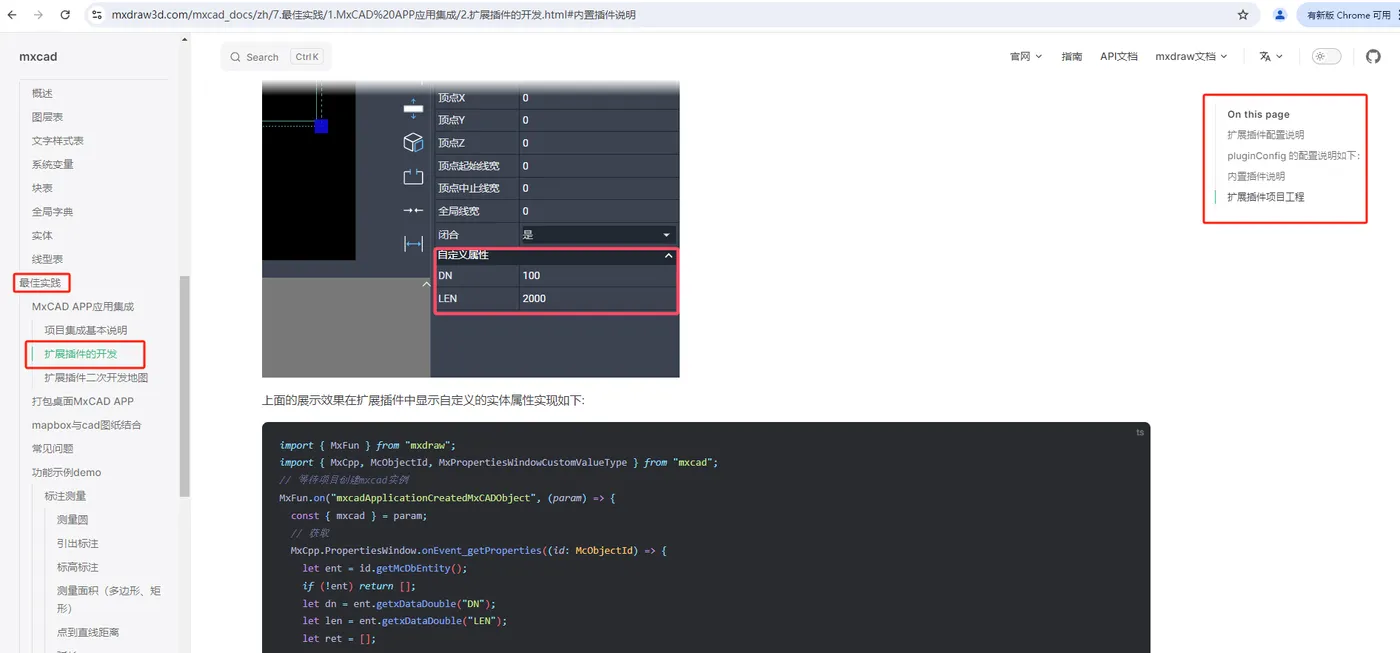Expand the mxdraw文档 dropdown menu
The width and height of the screenshot is (1400, 653).
1191,56
